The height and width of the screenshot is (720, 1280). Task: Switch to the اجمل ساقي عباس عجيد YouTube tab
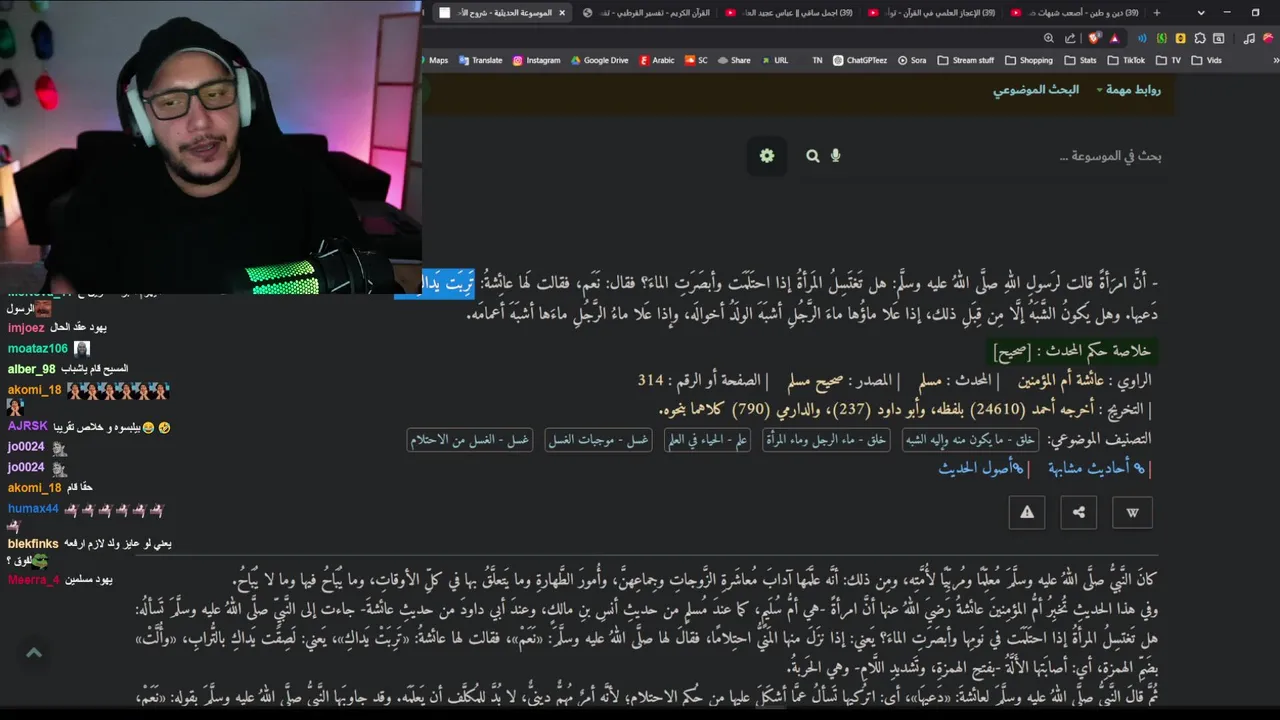790,12
